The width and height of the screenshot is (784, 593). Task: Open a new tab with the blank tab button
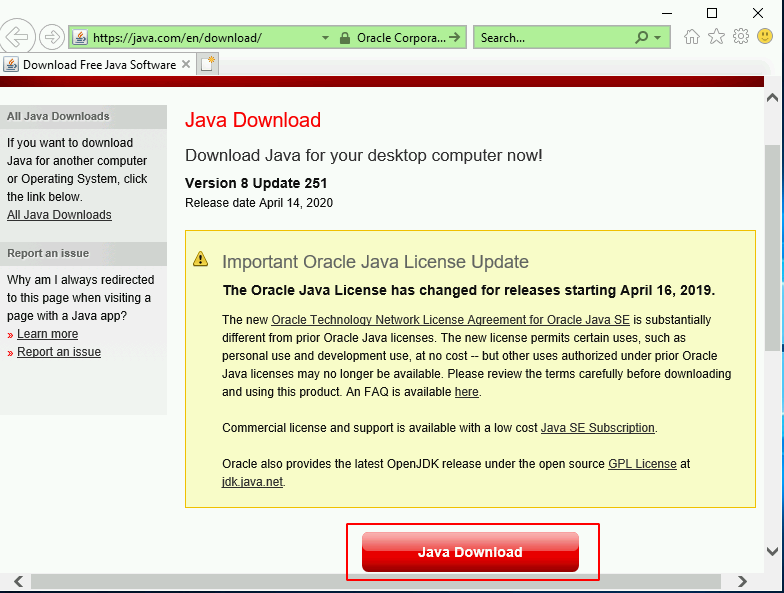click(207, 64)
